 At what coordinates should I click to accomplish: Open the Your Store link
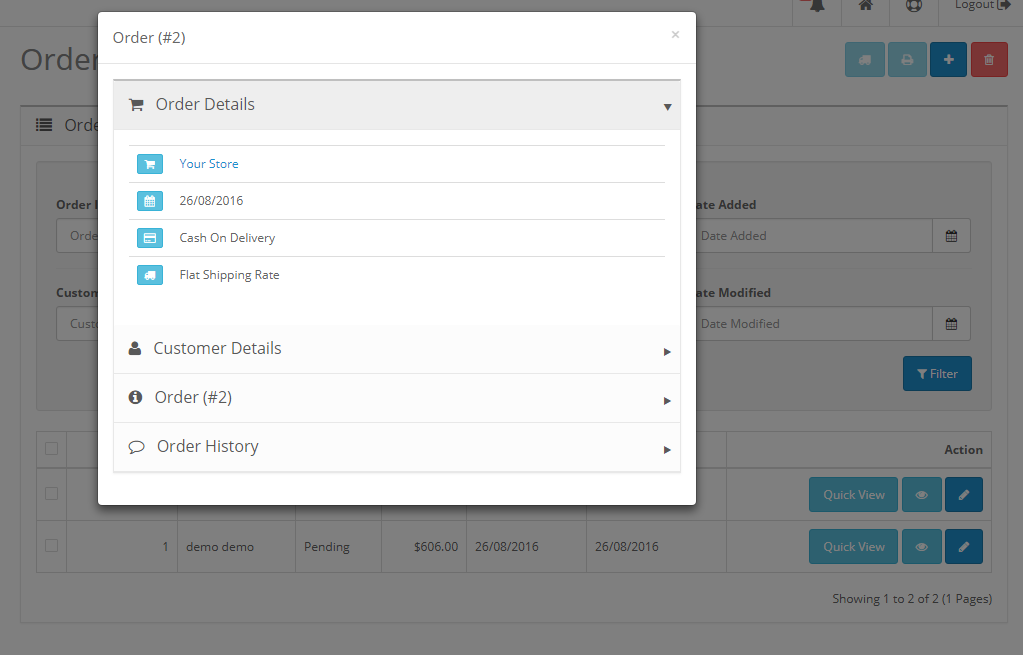coord(209,164)
